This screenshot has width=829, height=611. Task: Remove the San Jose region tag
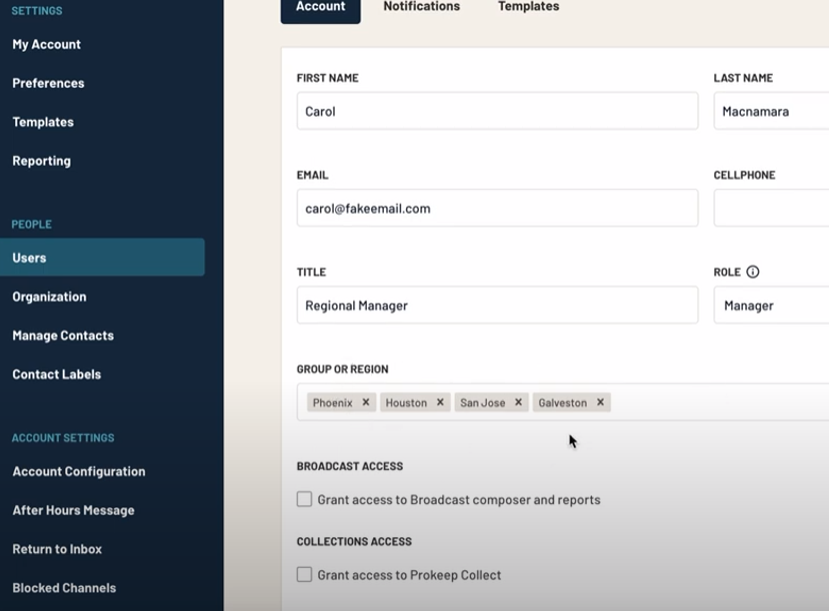(518, 403)
